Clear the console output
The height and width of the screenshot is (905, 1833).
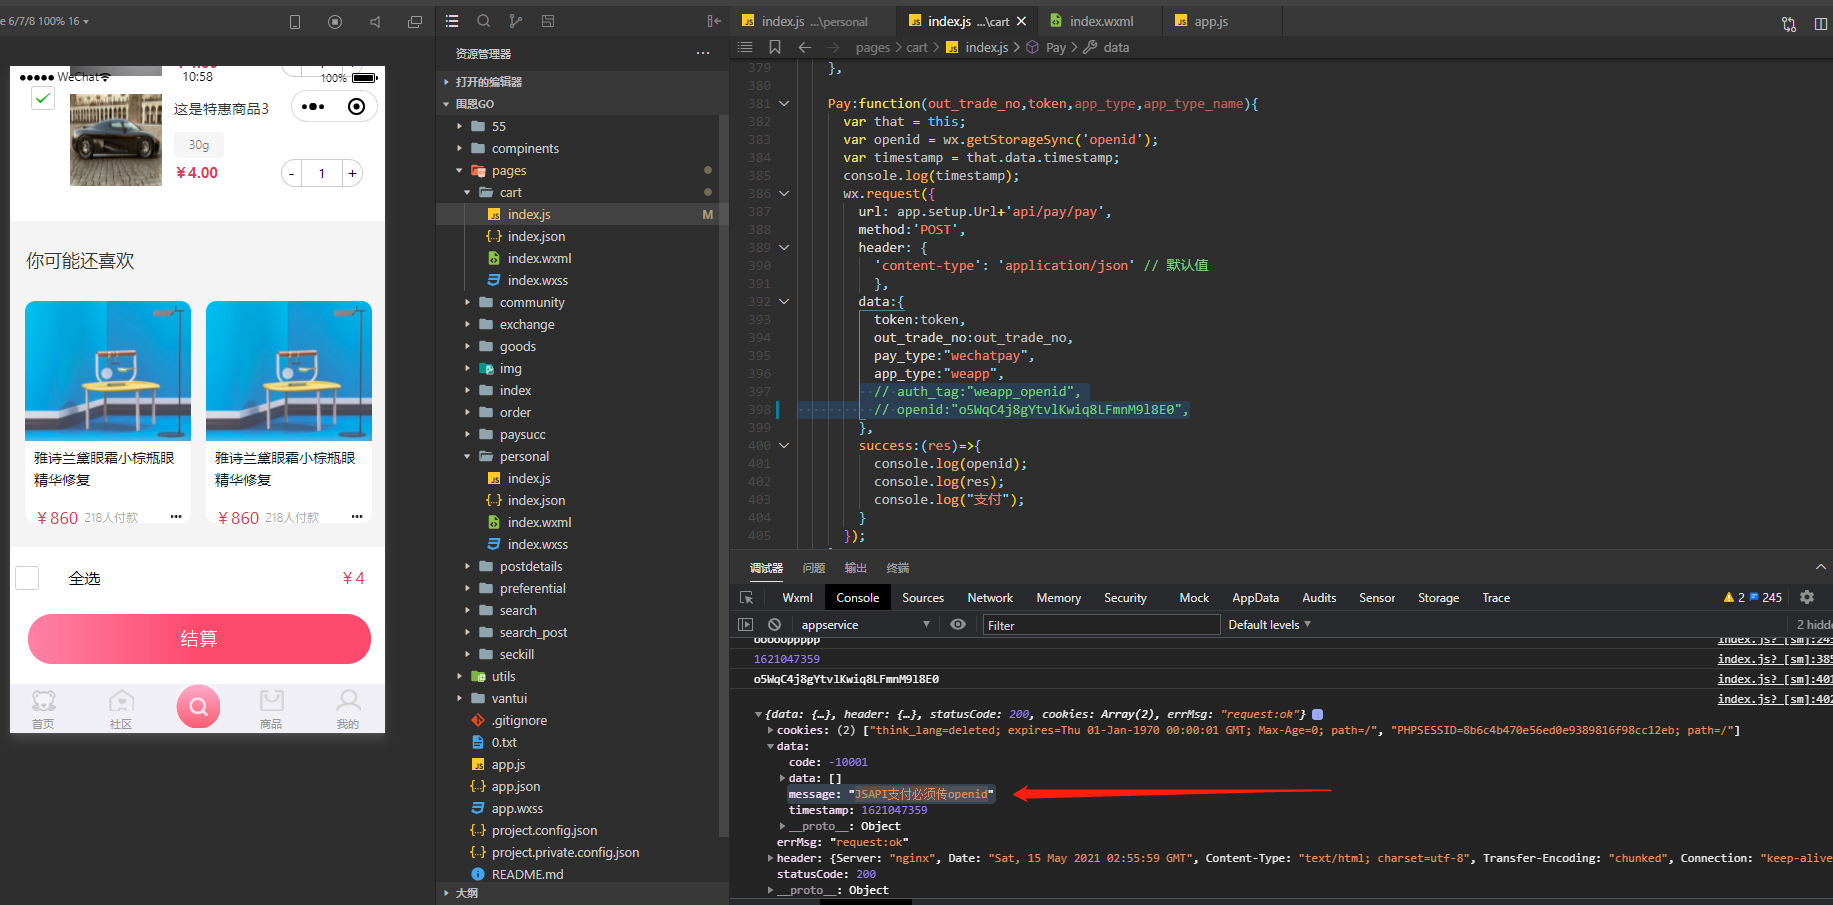[x=774, y=625]
